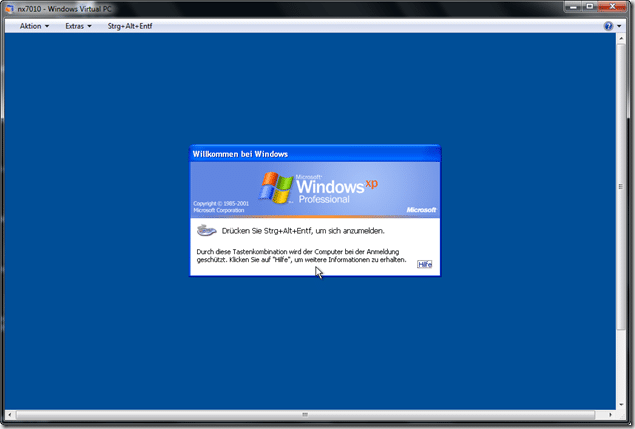Click the keyboard icon in the welcome dialog

[207, 231]
